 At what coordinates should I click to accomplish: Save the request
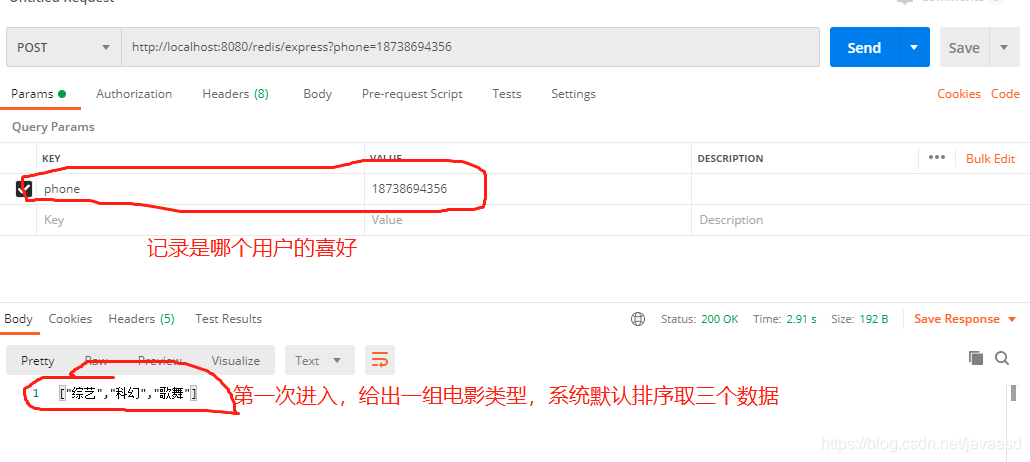click(x=964, y=48)
